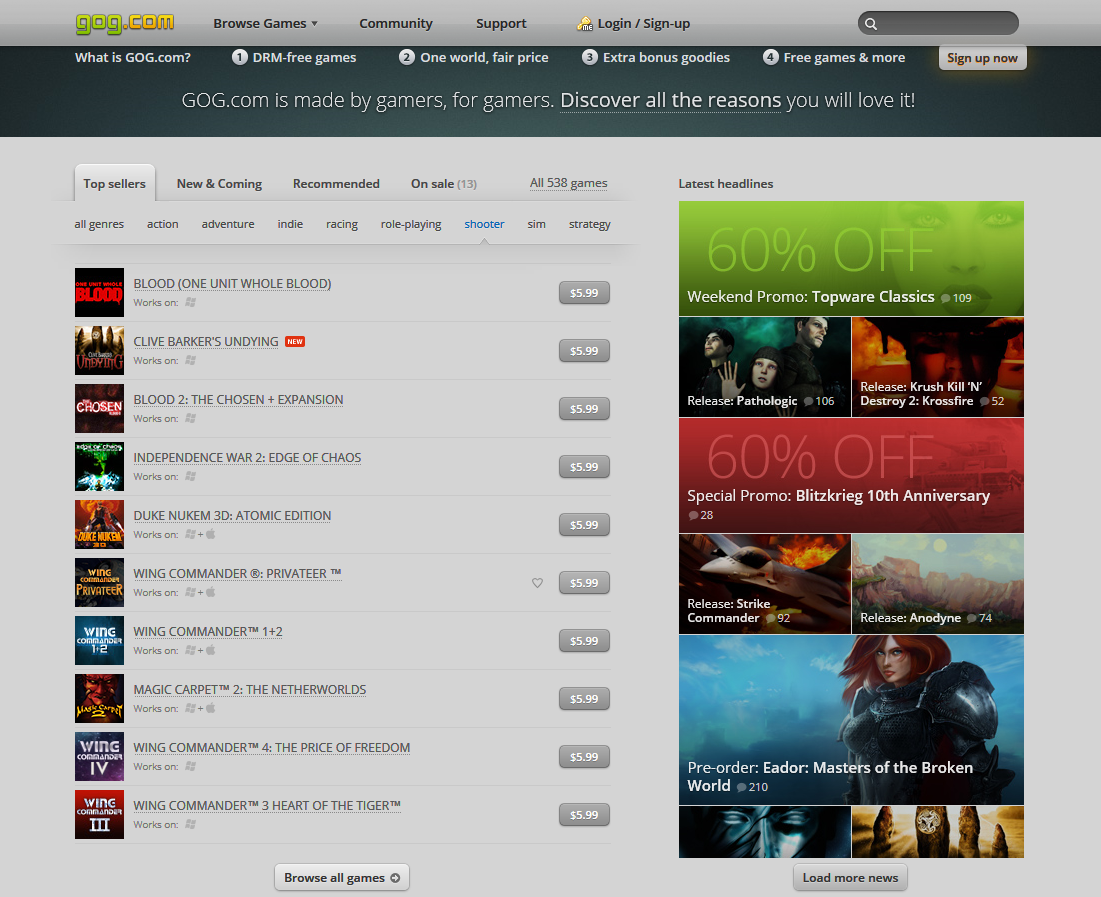
Task: Open the Community menu
Action: (396, 23)
